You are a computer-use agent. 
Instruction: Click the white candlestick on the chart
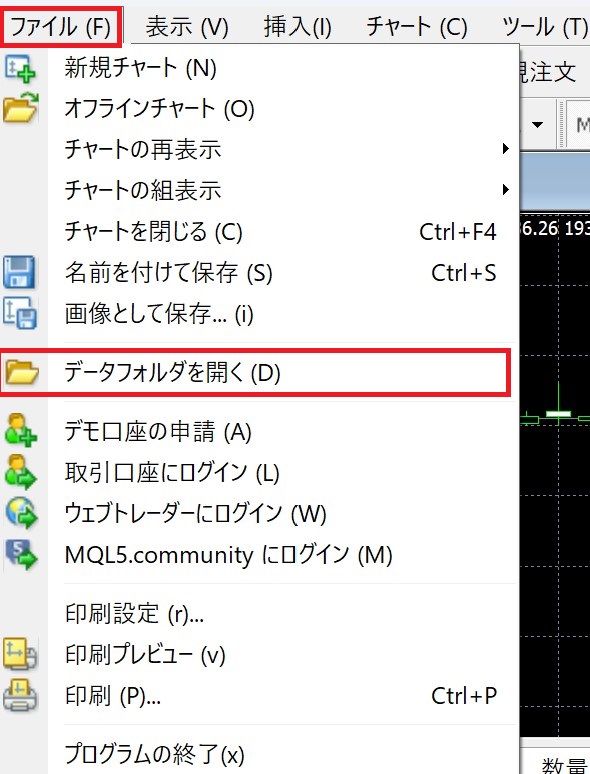pos(558,414)
